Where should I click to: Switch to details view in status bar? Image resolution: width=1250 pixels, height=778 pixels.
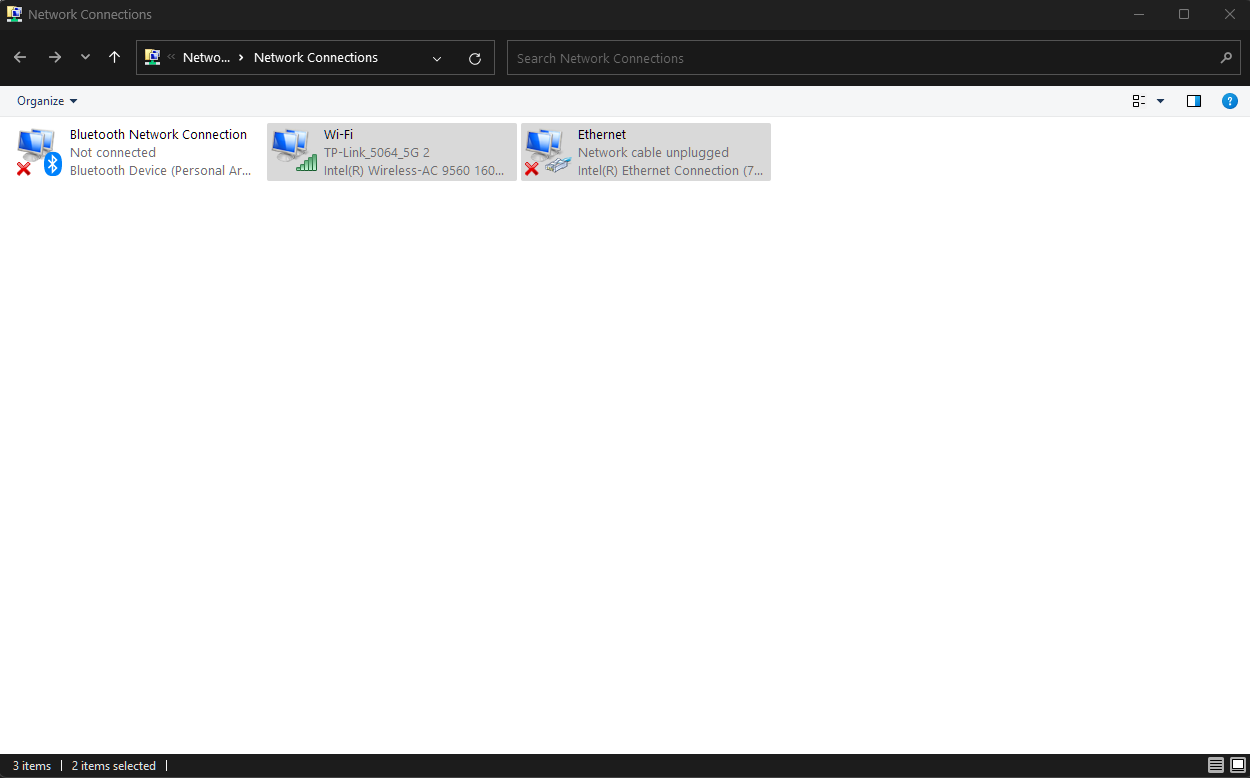pos(1216,766)
